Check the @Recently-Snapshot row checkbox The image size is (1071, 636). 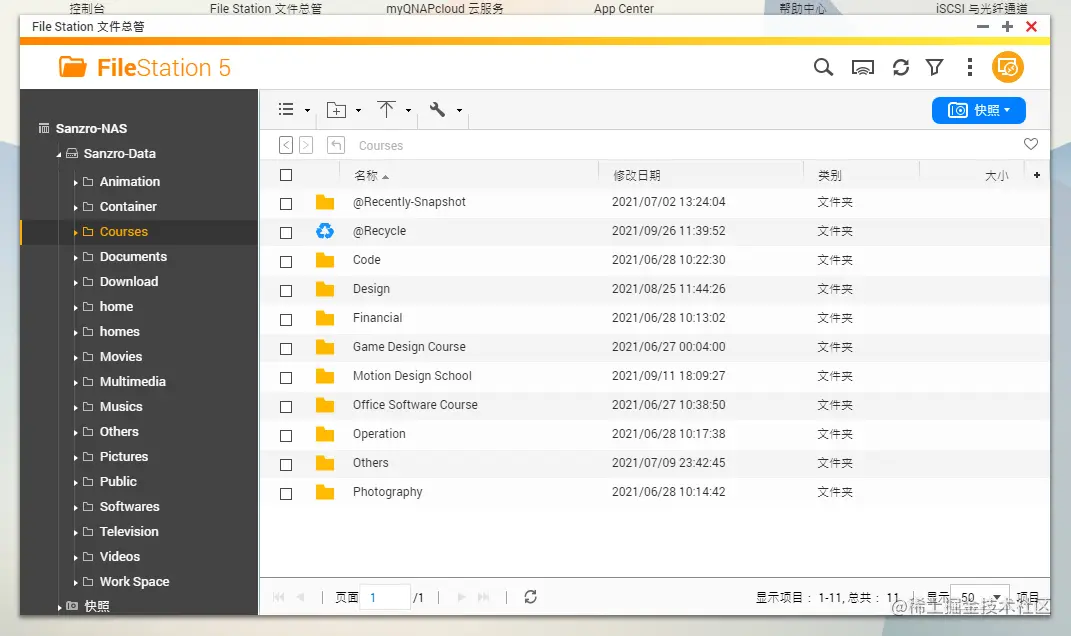coord(286,204)
